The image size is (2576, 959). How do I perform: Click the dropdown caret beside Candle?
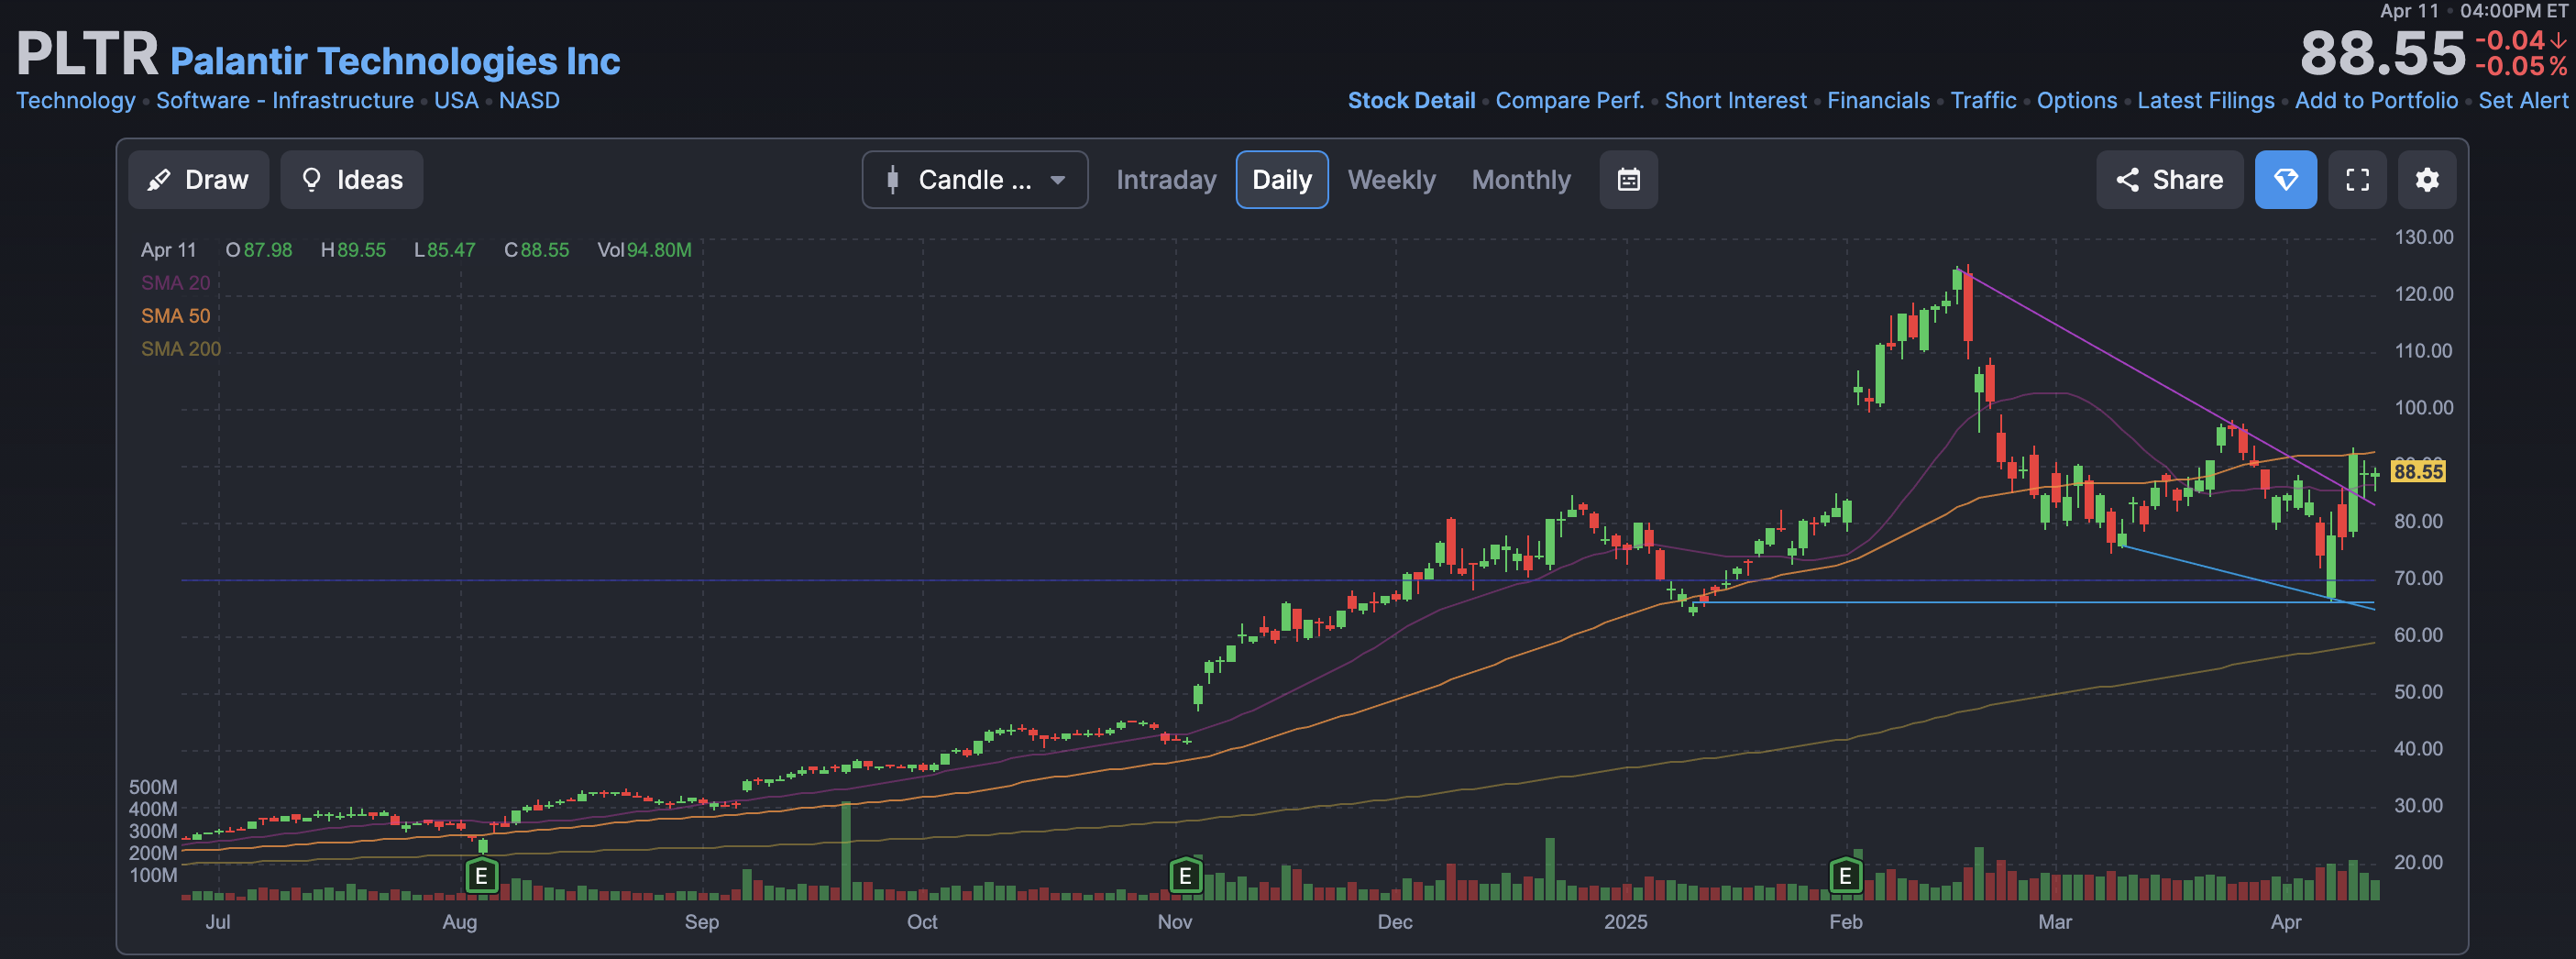[x=1057, y=180]
